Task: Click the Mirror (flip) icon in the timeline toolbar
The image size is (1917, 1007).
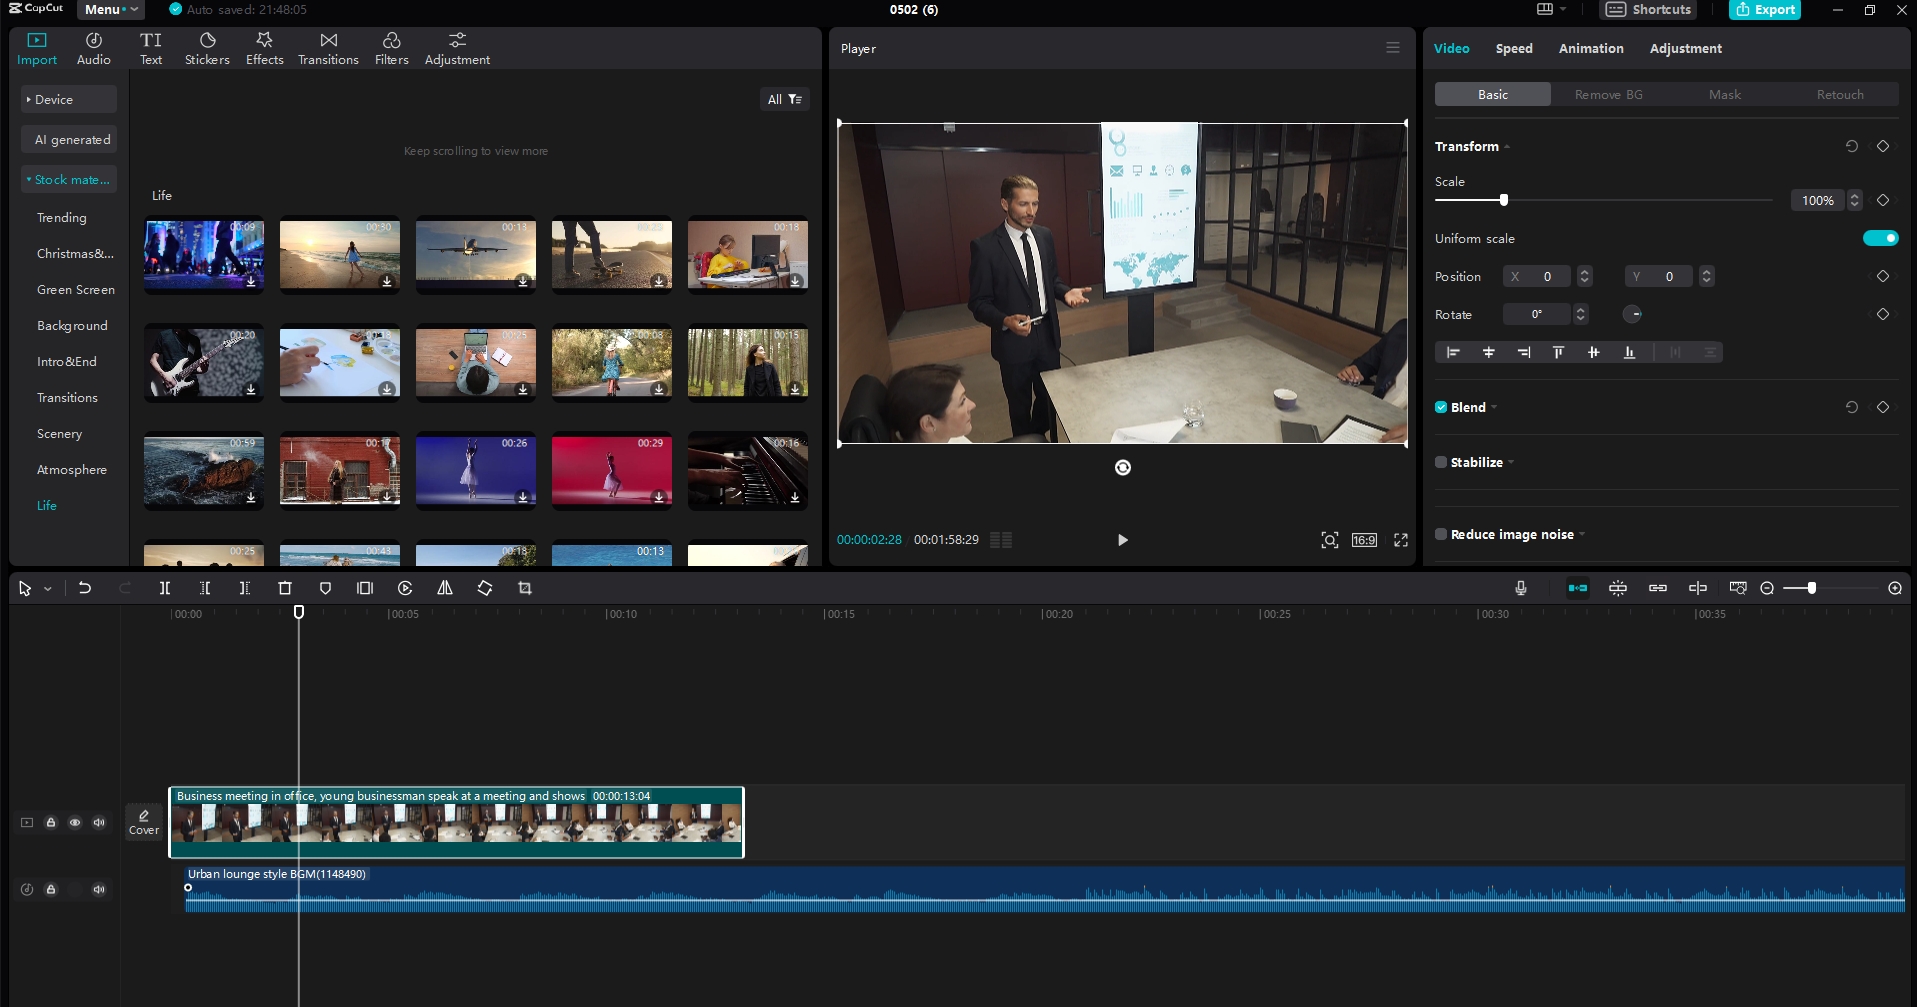Action: pos(445,588)
